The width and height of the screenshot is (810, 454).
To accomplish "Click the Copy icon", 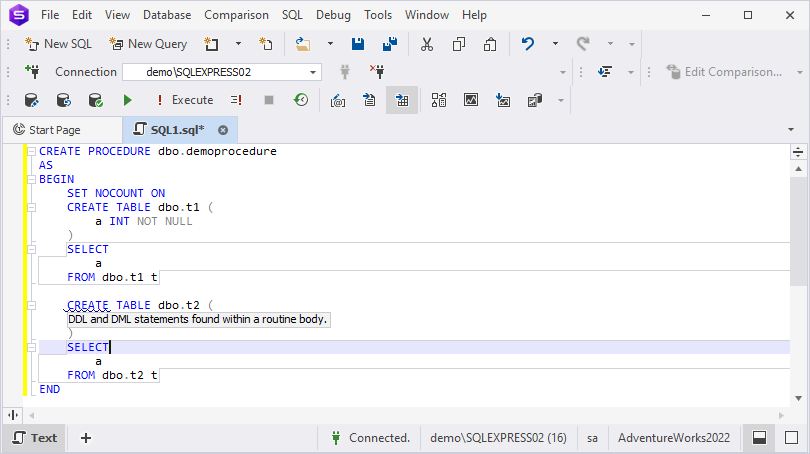I will click(x=459, y=44).
